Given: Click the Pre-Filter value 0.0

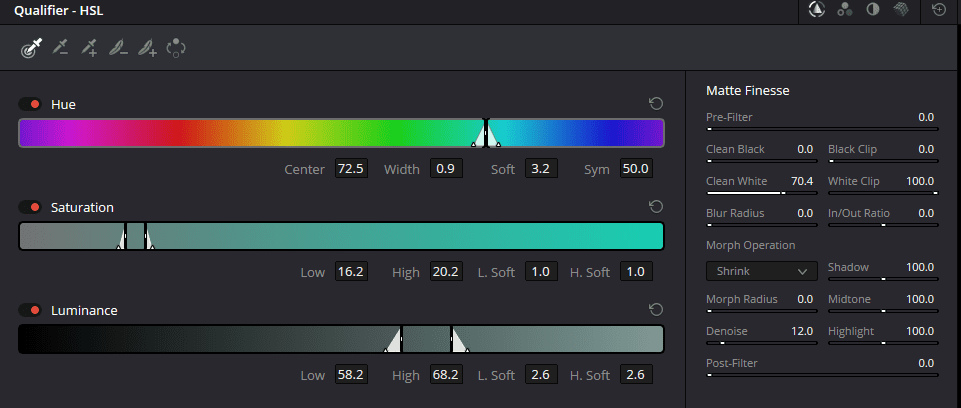Looking at the screenshot, I should pyautogui.click(x=926, y=117).
